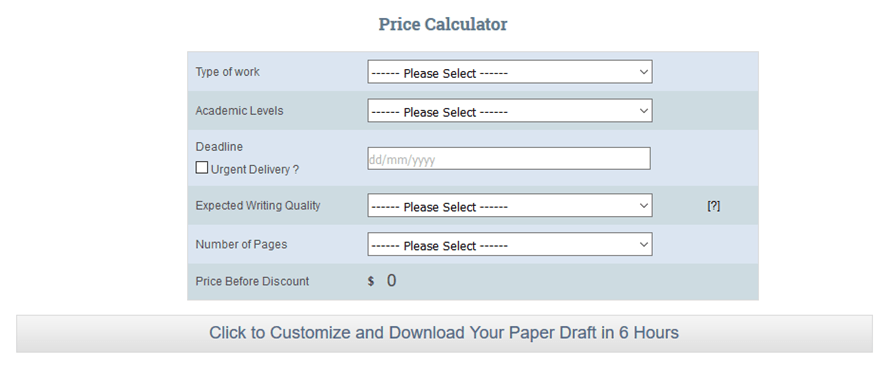891x365 pixels.
Task: Enable the Urgent Delivery checkbox
Action: tap(202, 168)
